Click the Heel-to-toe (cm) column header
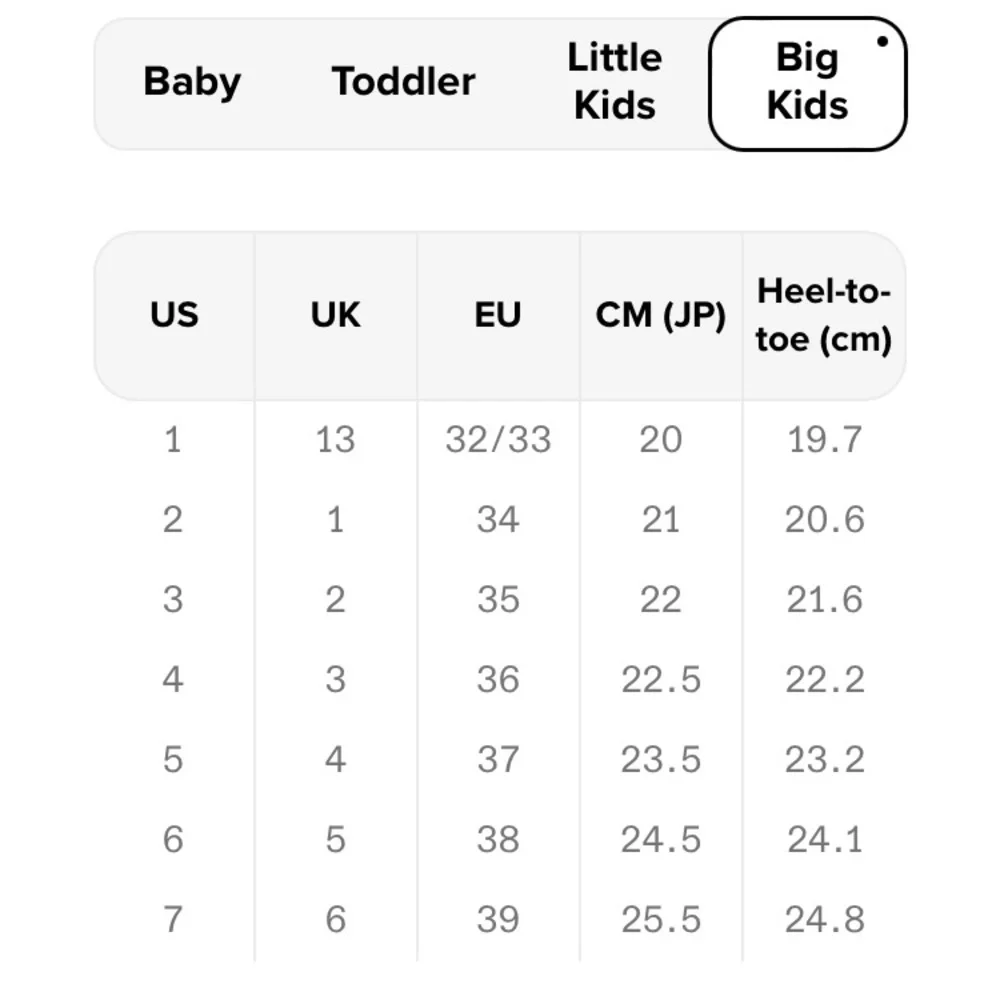 [x=824, y=315]
